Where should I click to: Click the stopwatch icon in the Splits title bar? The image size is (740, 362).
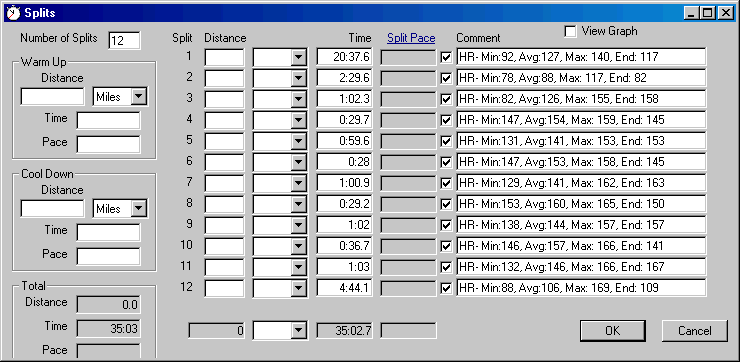point(13,13)
